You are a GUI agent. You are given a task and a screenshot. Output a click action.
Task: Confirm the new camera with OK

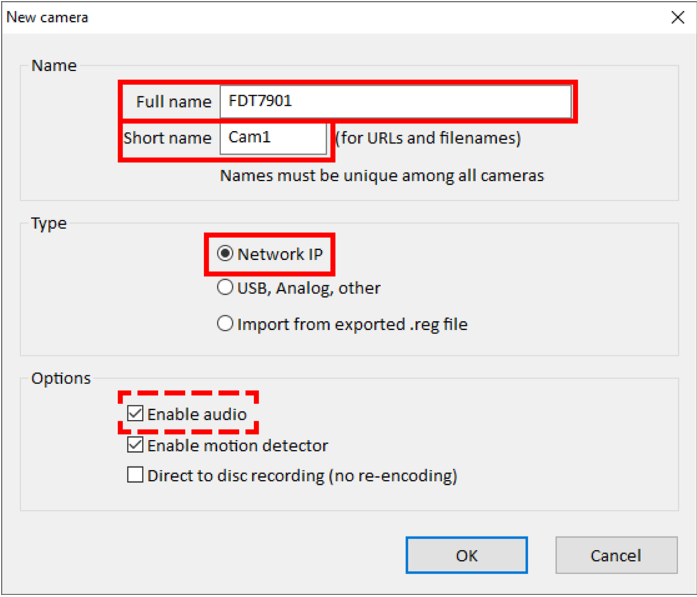click(467, 556)
